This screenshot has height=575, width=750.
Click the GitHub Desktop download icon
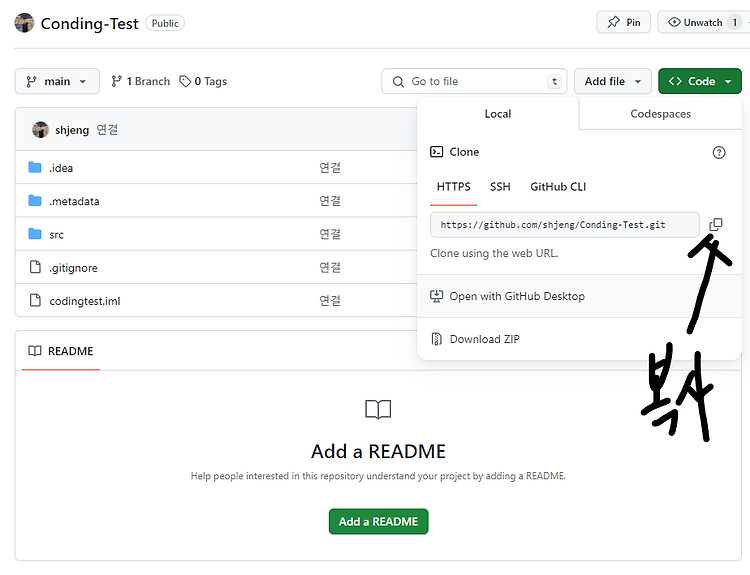tap(436, 296)
